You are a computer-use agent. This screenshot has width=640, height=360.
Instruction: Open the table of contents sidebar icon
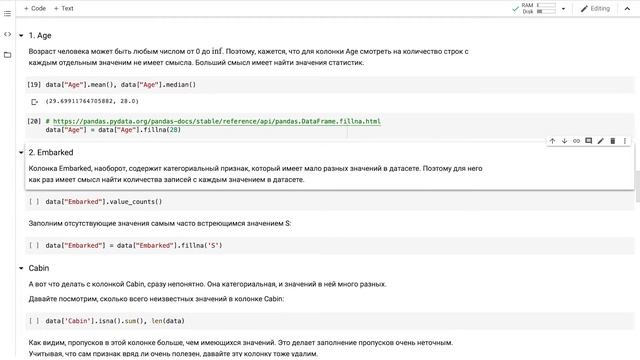pyautogui.click(x=7, y=13)
